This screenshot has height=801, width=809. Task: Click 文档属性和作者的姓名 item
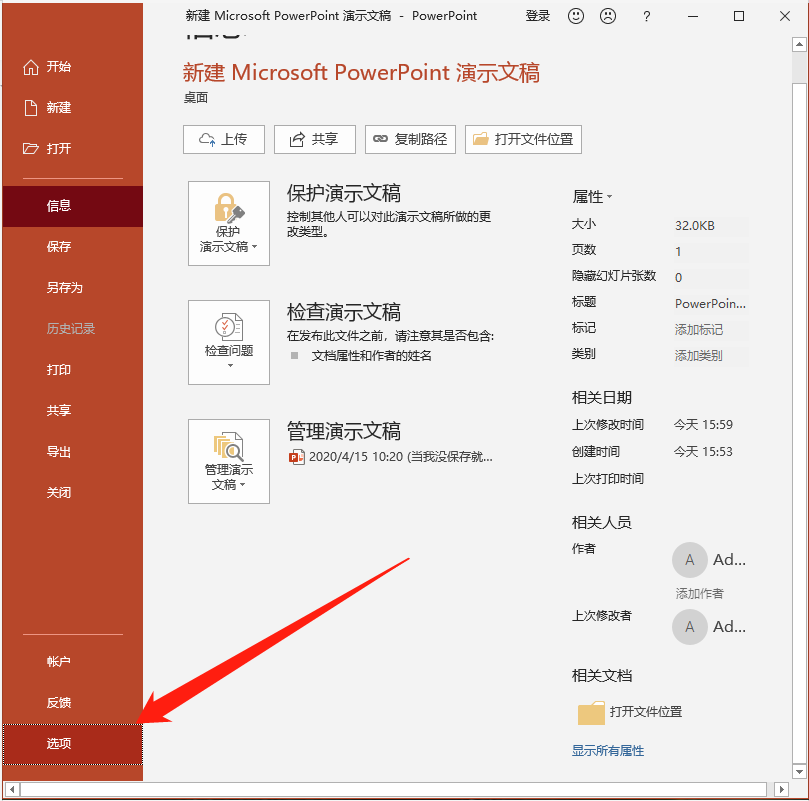coord(371,356)
